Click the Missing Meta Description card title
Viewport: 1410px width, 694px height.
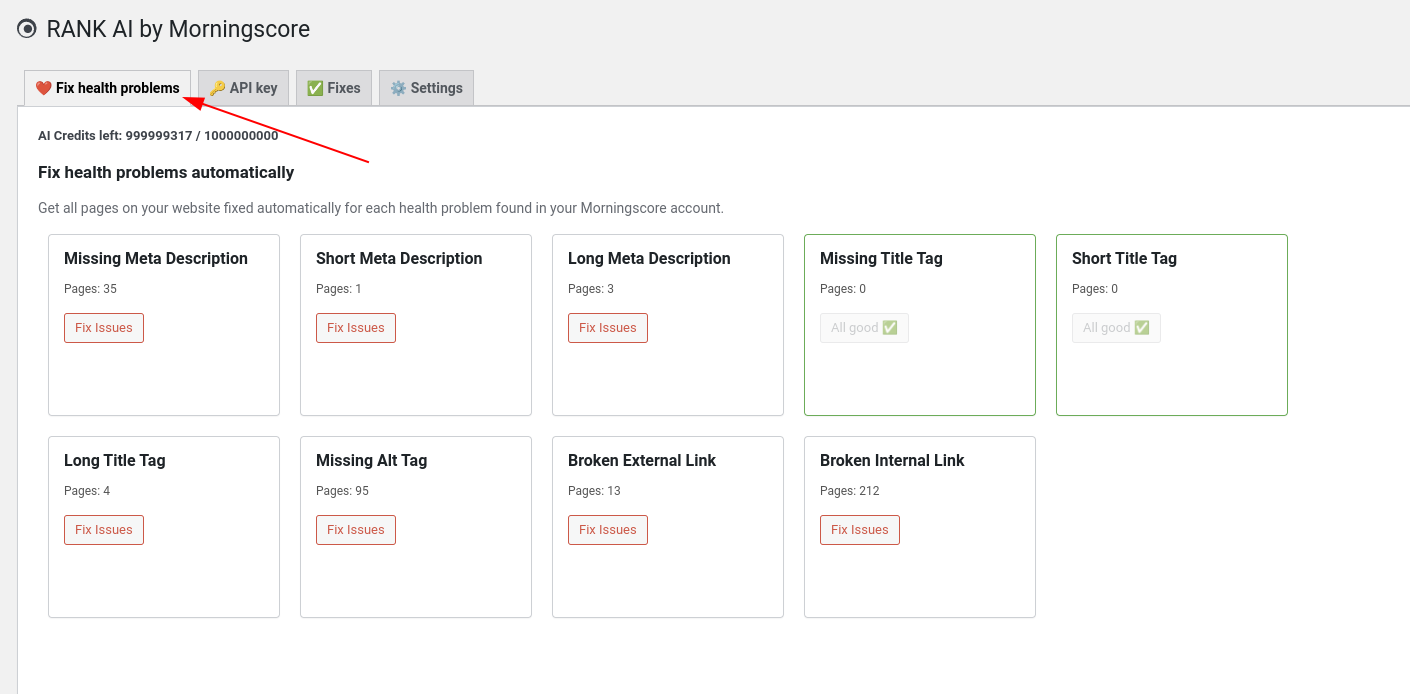coord(156,258)
